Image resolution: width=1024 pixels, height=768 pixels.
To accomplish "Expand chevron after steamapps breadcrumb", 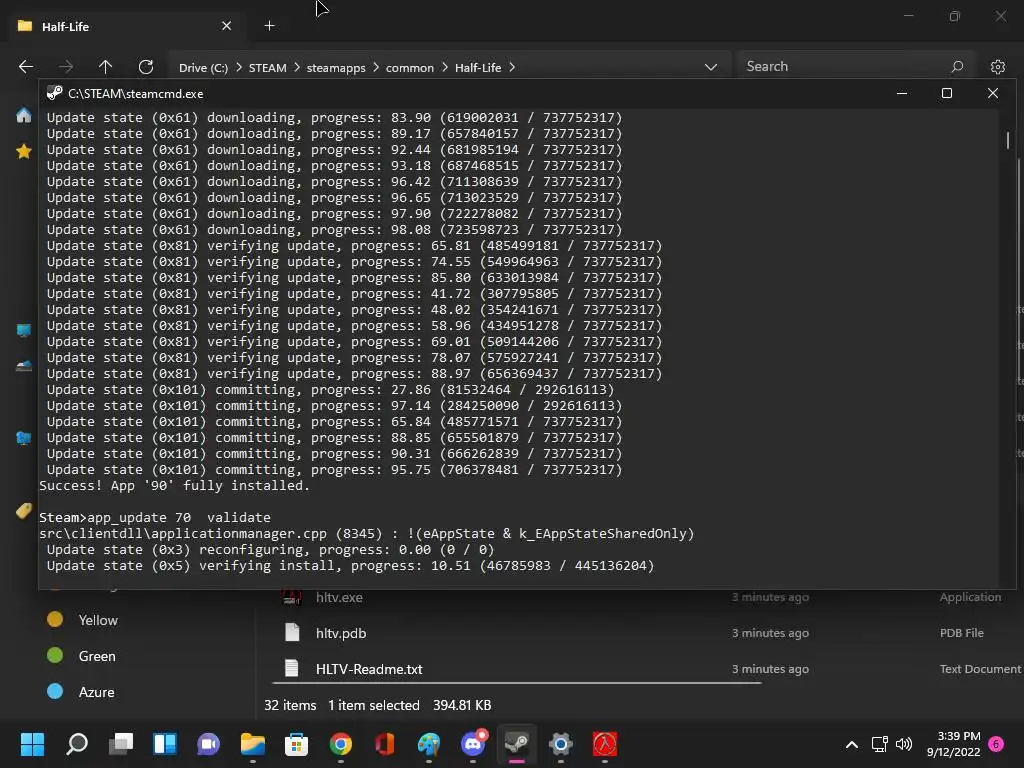I will (x=376, y=67).
